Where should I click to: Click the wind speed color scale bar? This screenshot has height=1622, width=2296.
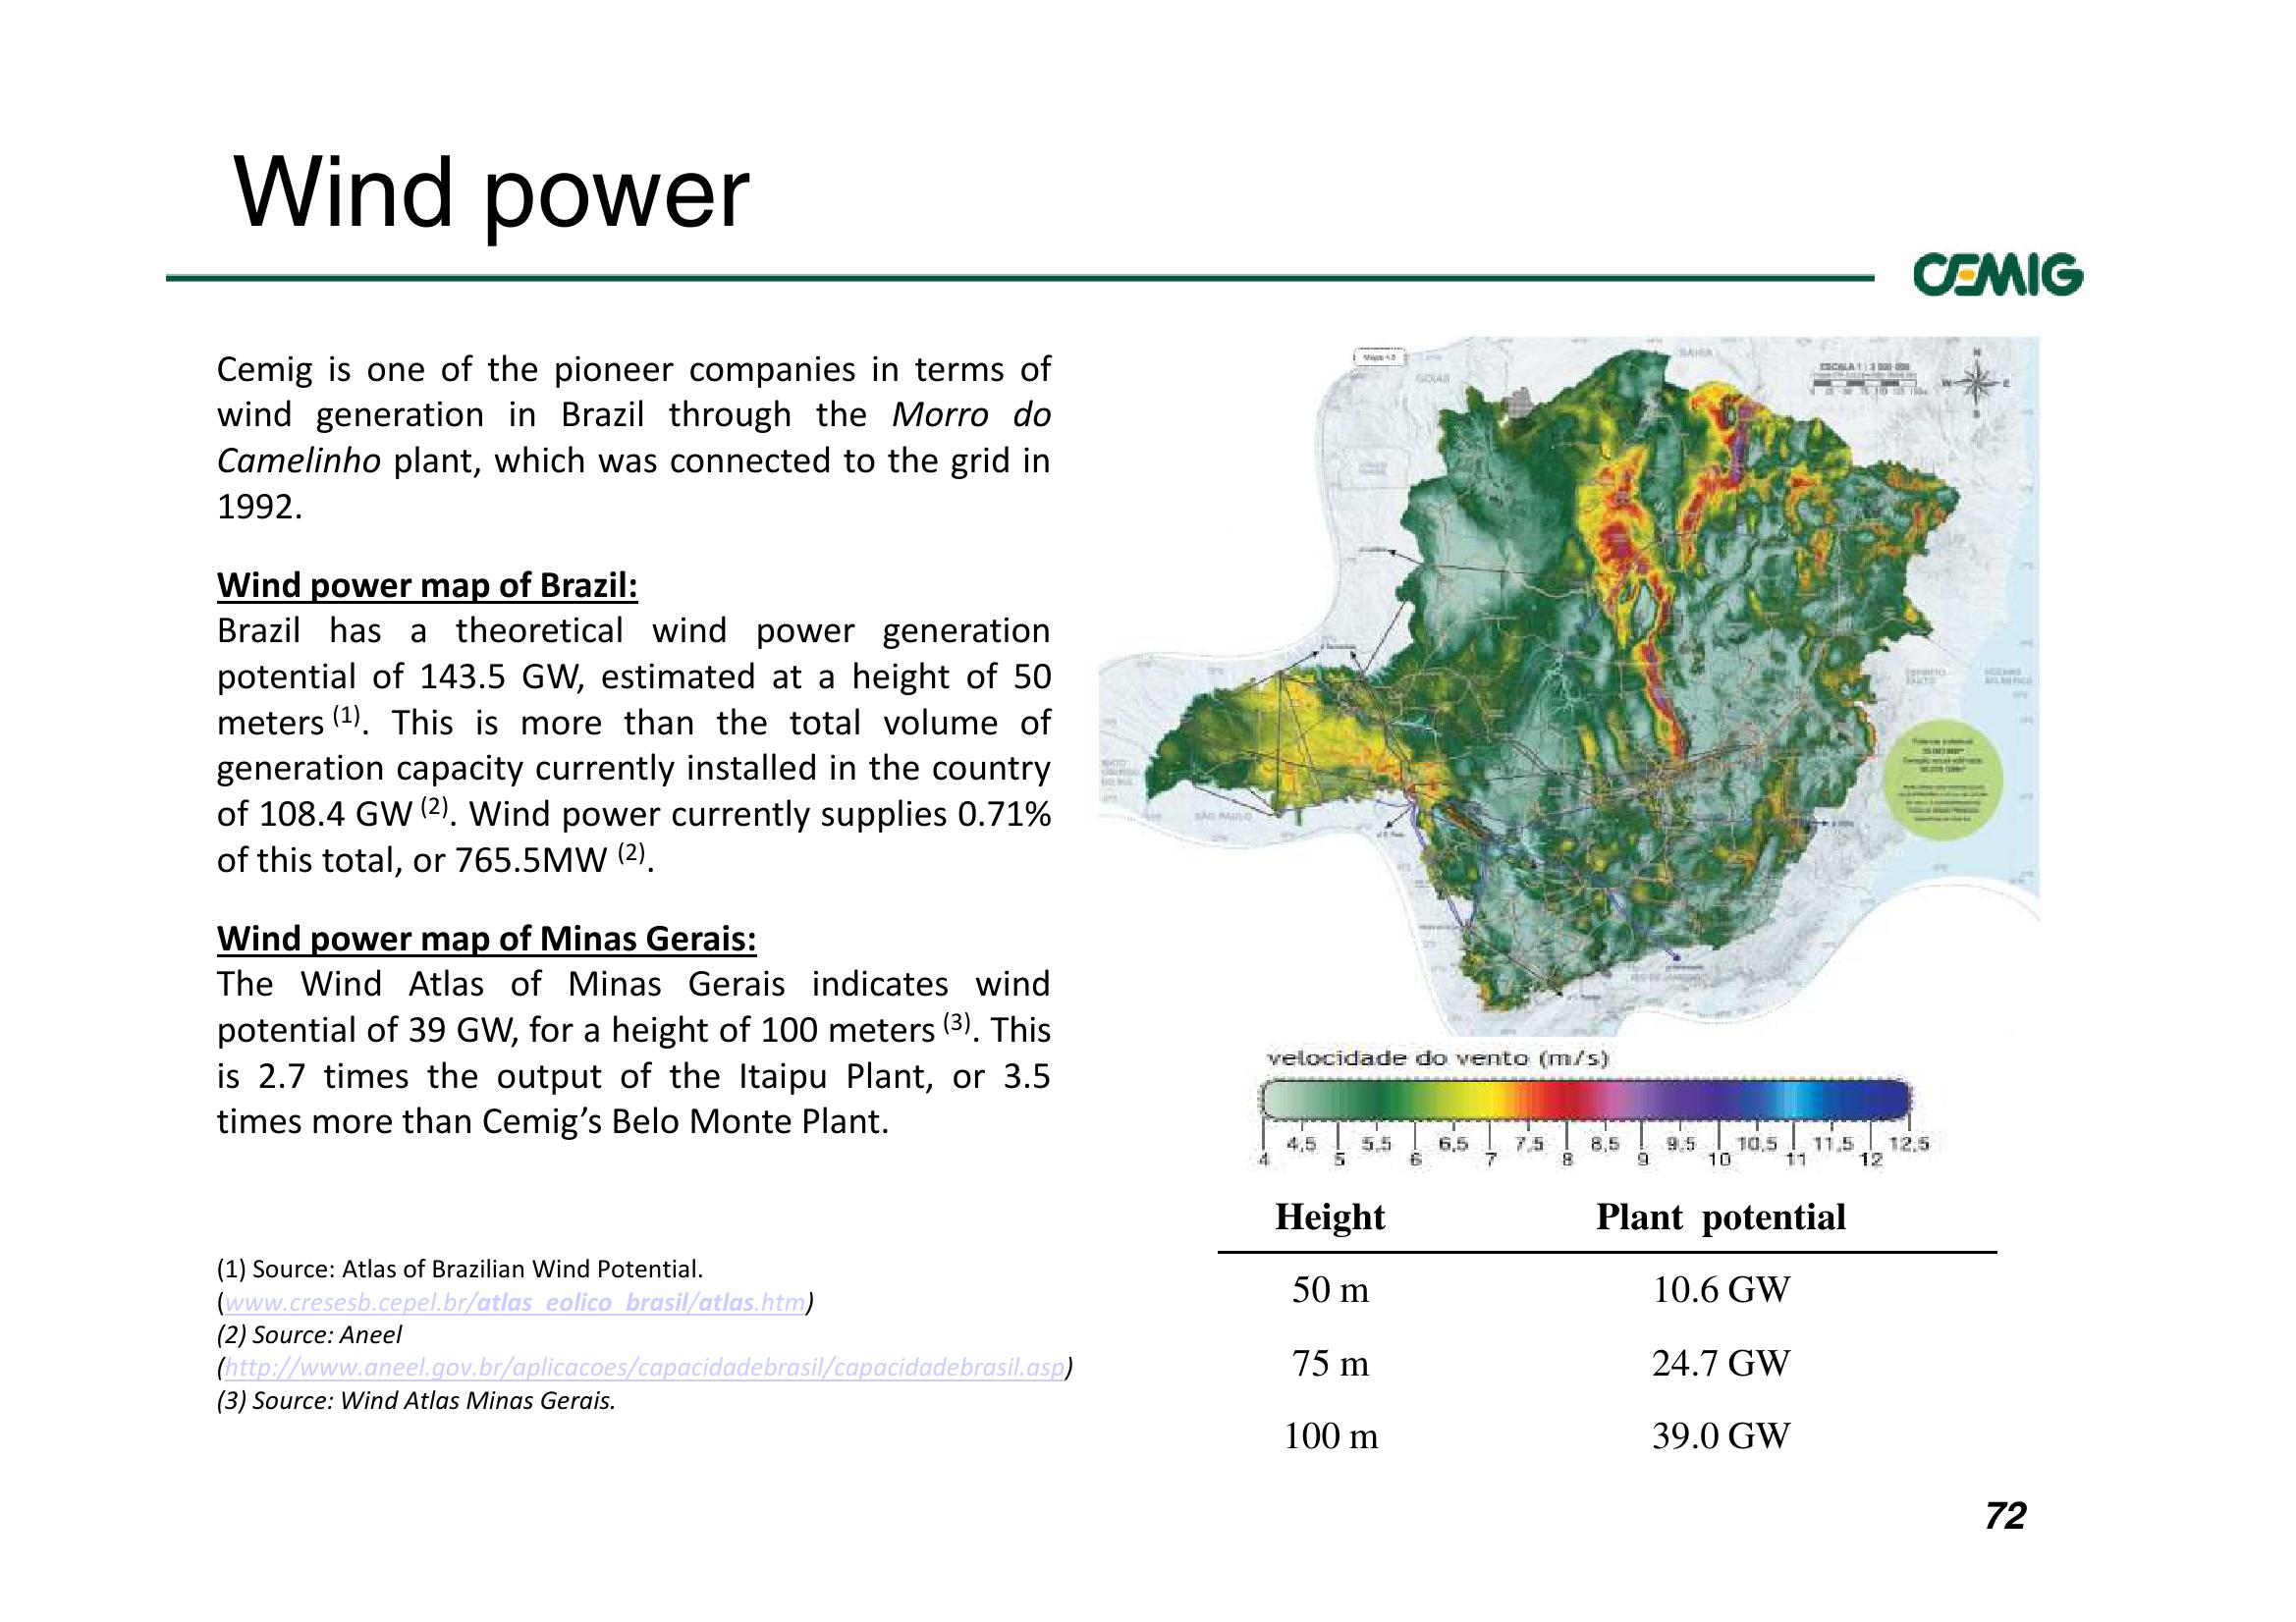[1587, 1099]
